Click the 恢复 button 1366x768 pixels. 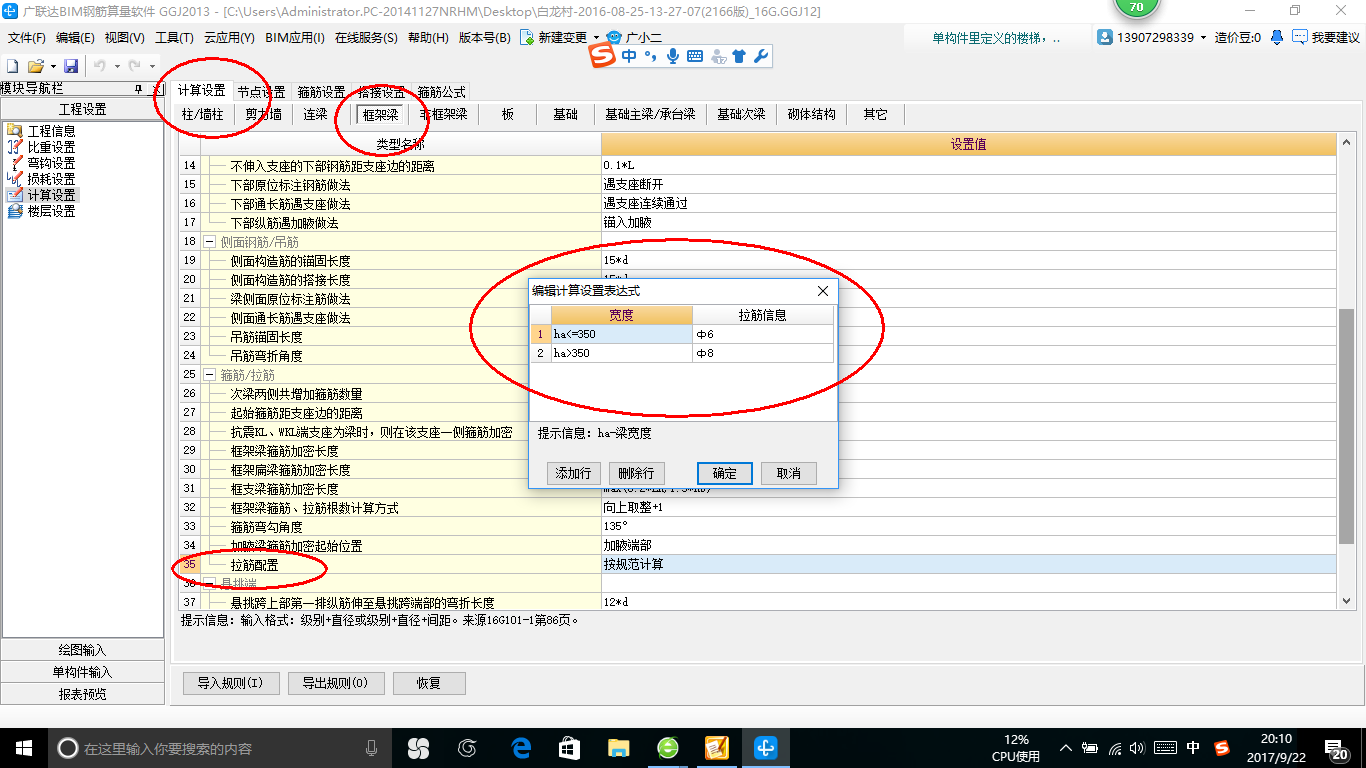[428, 683]
